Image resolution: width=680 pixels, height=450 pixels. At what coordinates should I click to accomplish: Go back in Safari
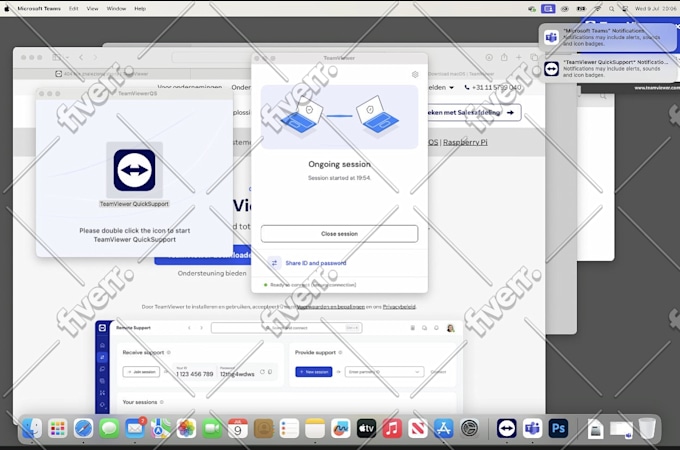(81, 57)
